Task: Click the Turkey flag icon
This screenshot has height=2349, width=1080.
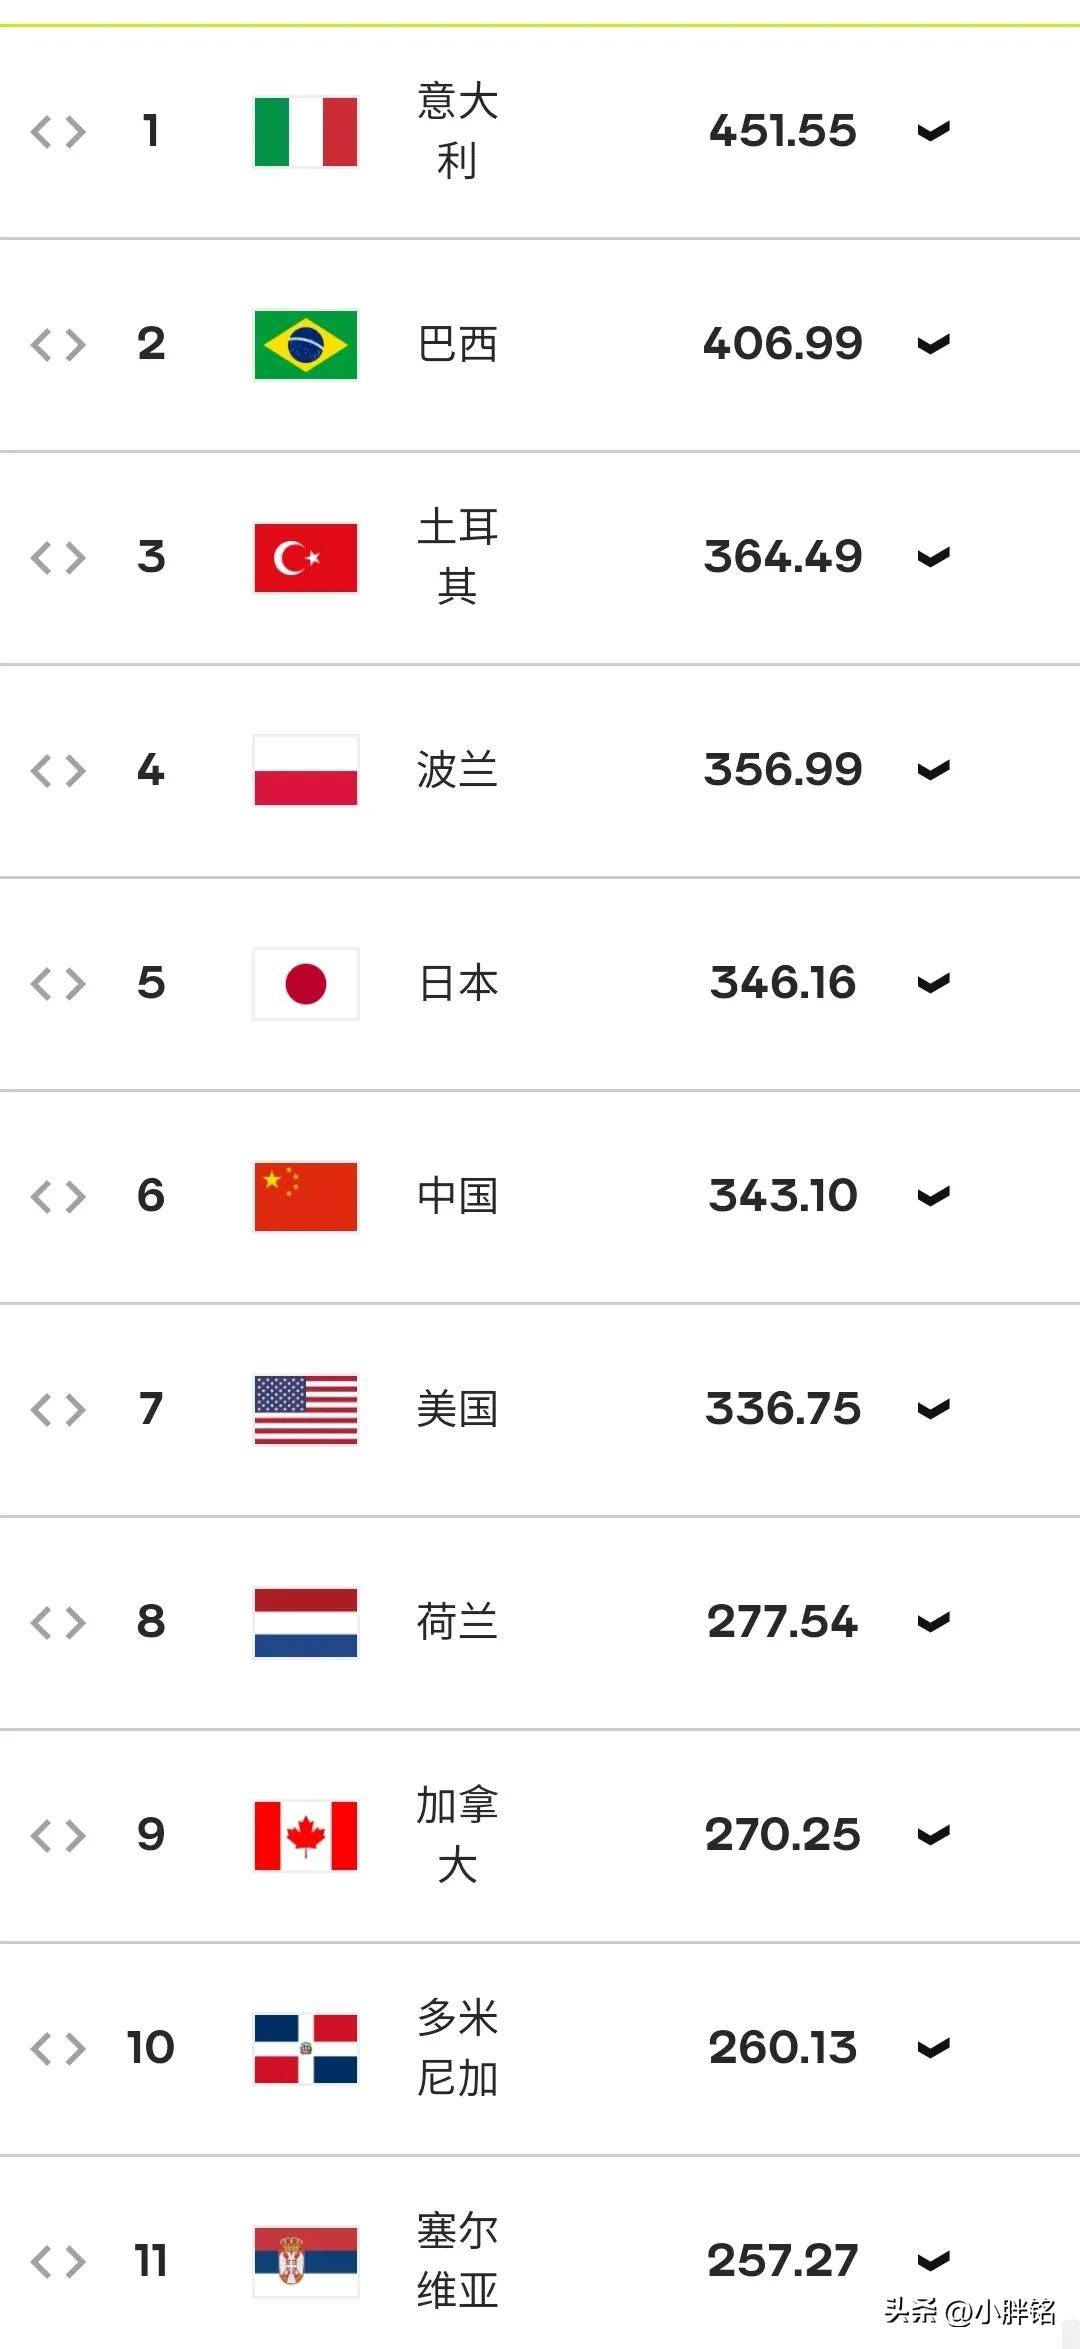Action: pyautogui.click(x=306, y=558)
